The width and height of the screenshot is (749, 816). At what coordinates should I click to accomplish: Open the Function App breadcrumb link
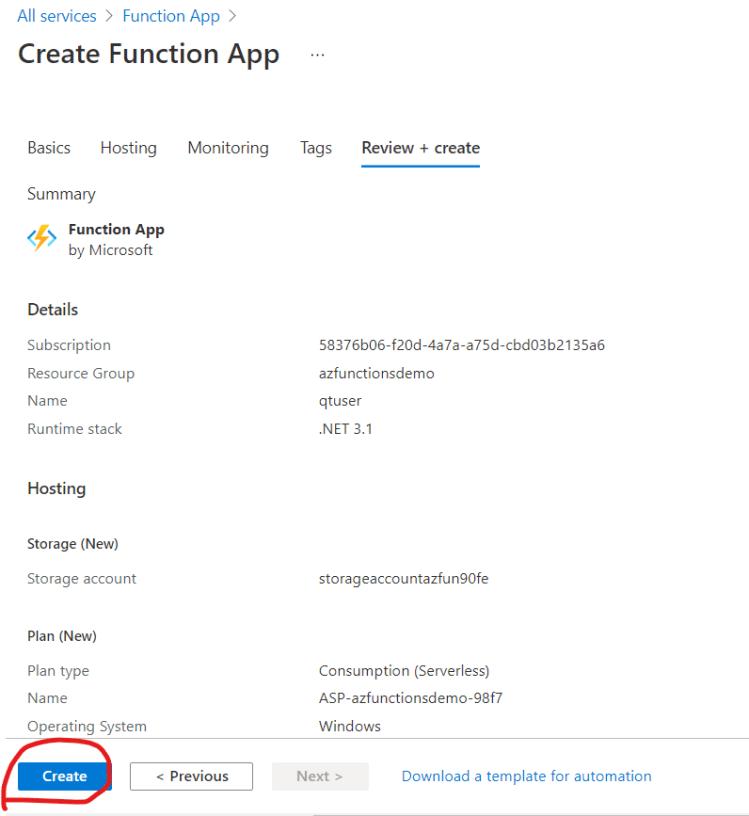[171, 16]
